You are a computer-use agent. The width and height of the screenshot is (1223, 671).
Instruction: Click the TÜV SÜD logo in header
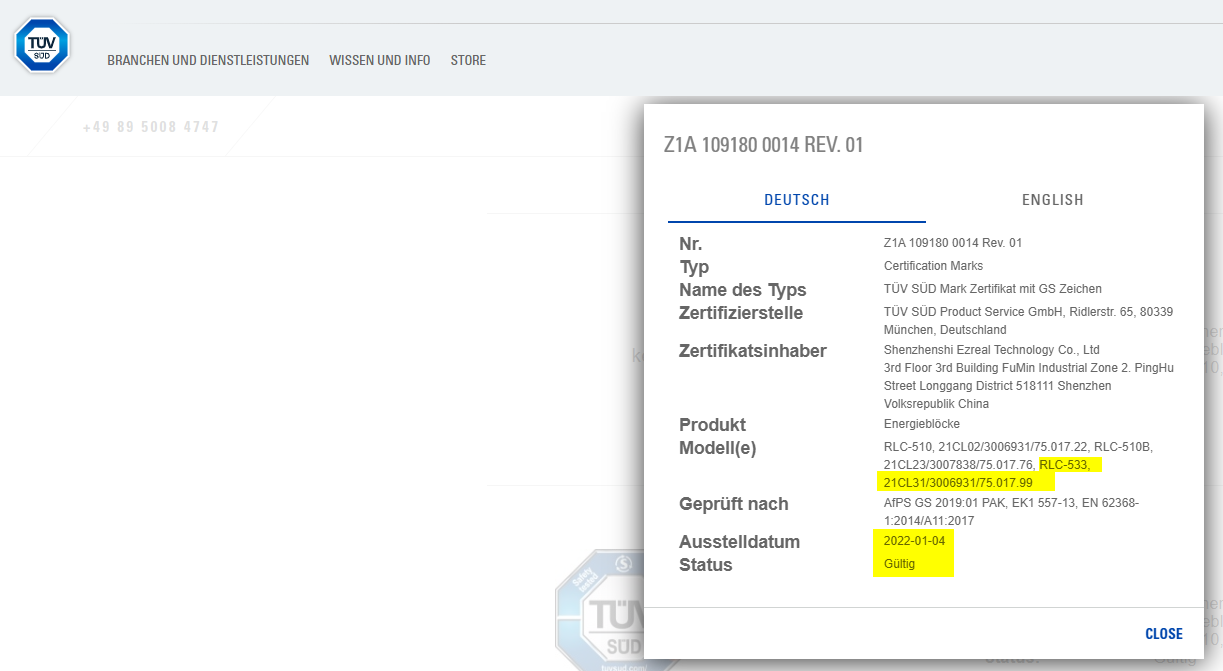point(41,45)
